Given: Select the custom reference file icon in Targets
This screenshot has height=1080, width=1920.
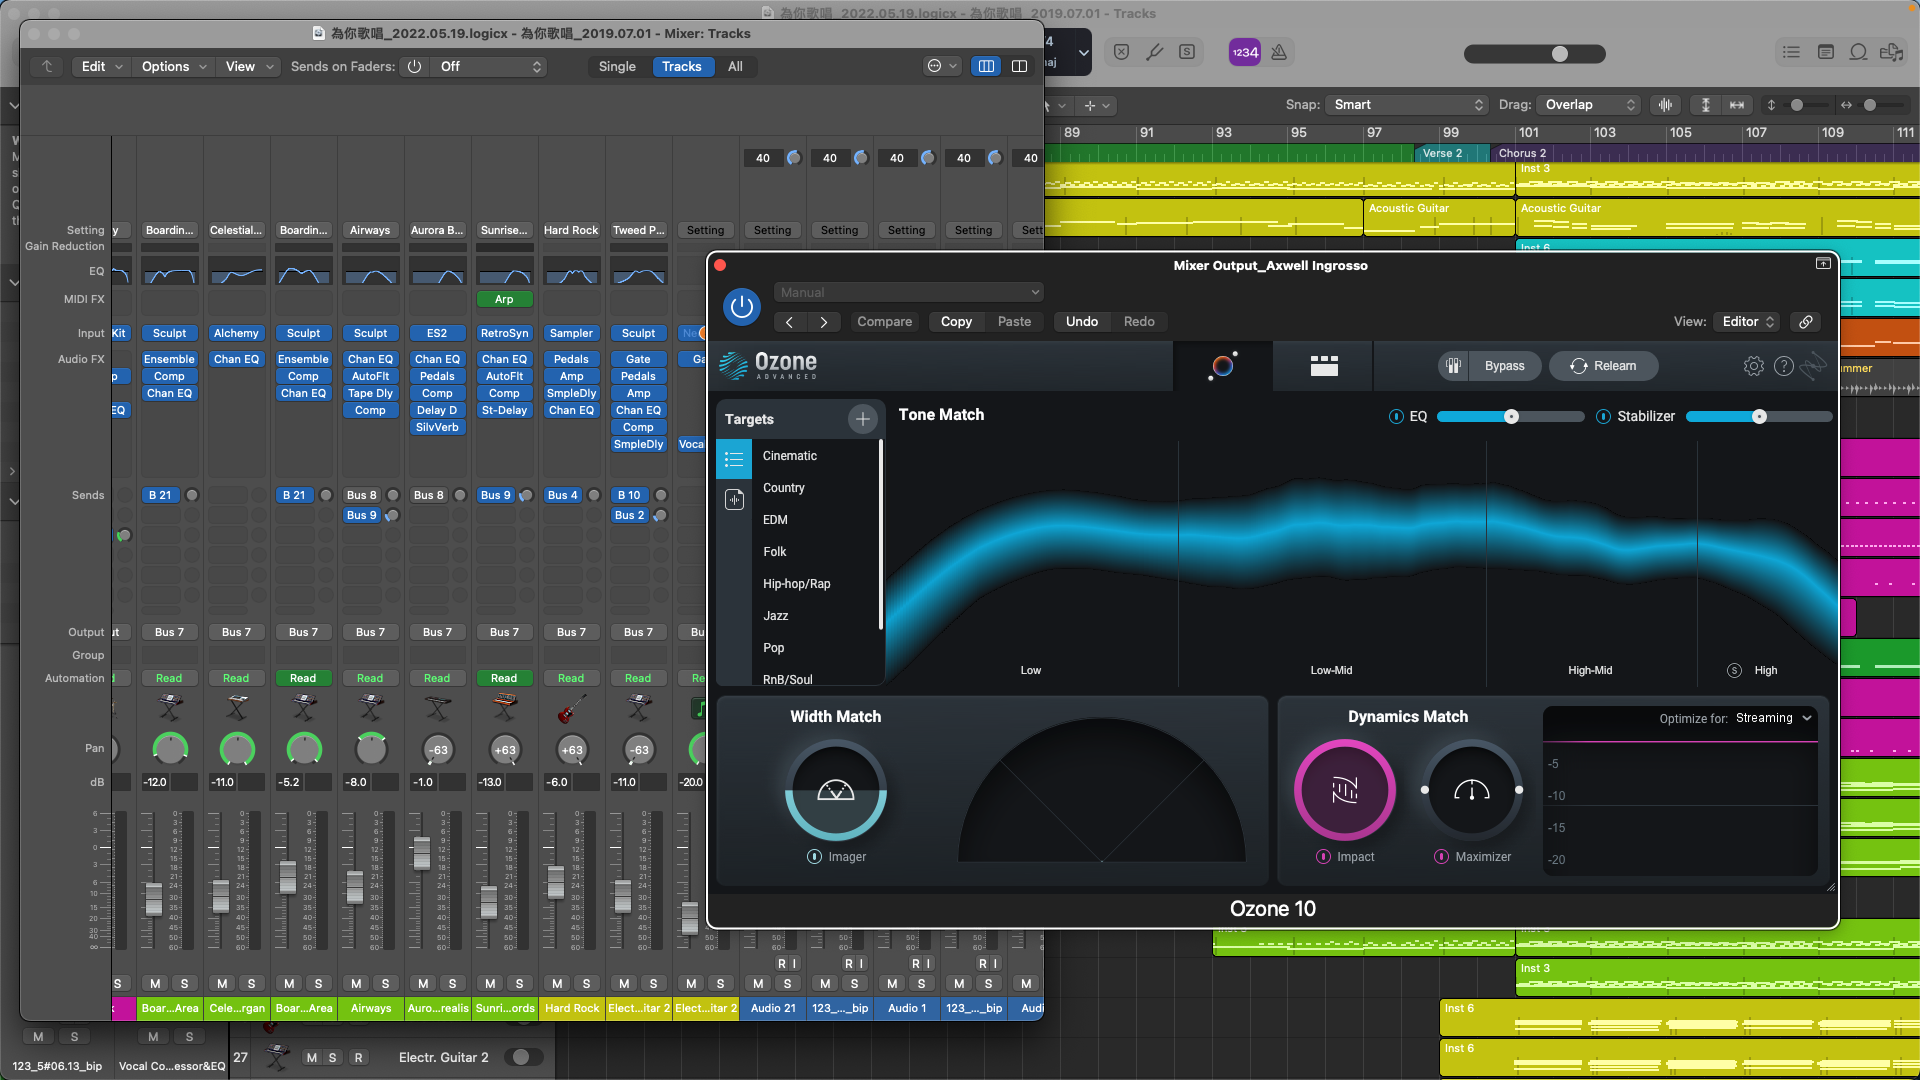Looking at the screenshot, I should pos(734,499).
